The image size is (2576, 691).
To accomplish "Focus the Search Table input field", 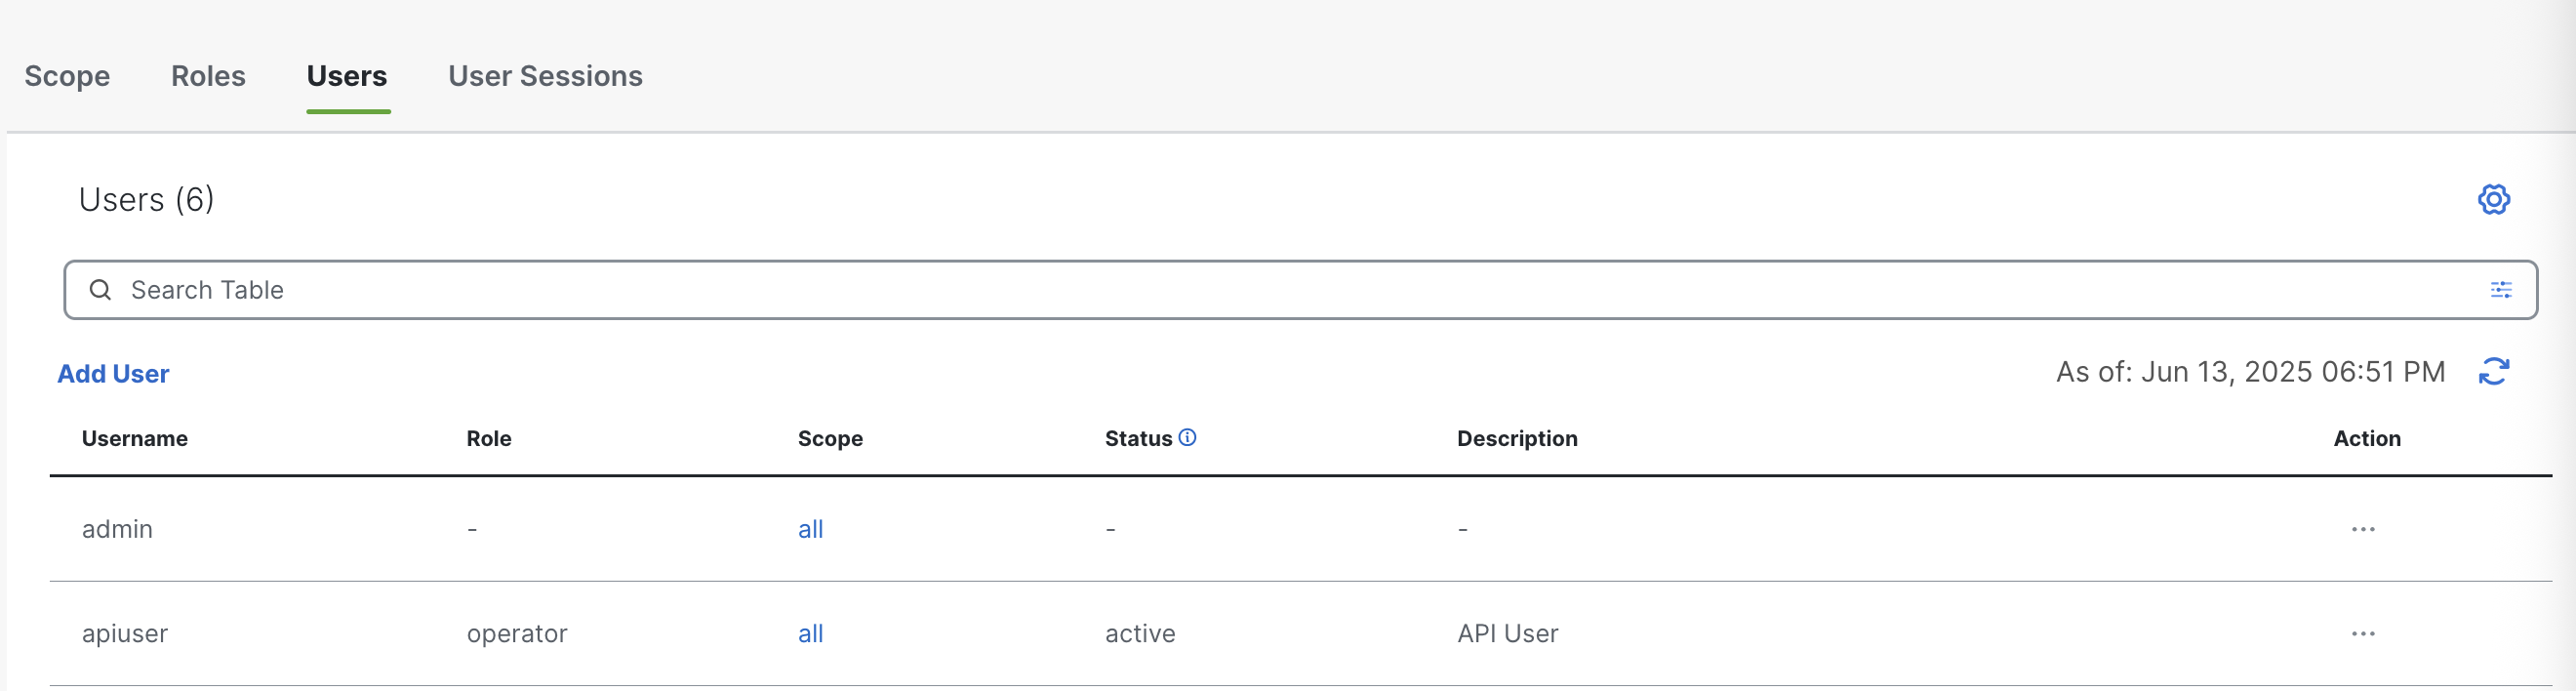I will (x=1200, y=290).
